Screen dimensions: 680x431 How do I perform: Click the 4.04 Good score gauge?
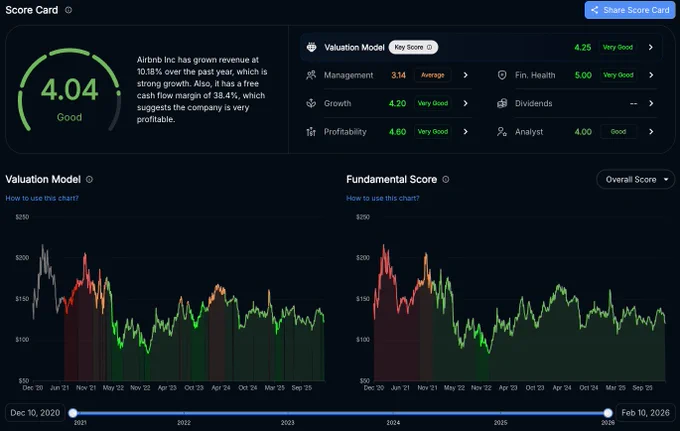(69, 89)
